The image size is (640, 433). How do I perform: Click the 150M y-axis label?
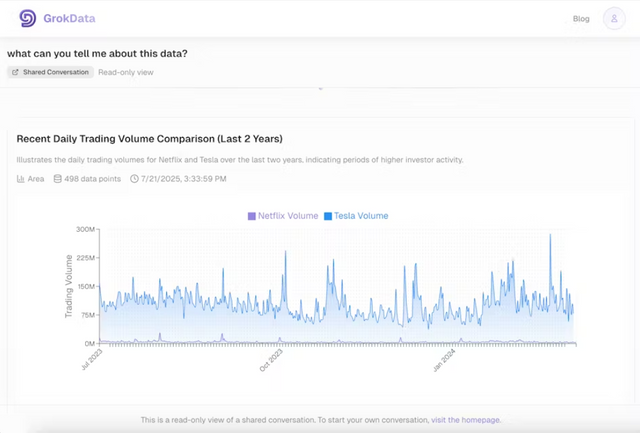[85, 286]
